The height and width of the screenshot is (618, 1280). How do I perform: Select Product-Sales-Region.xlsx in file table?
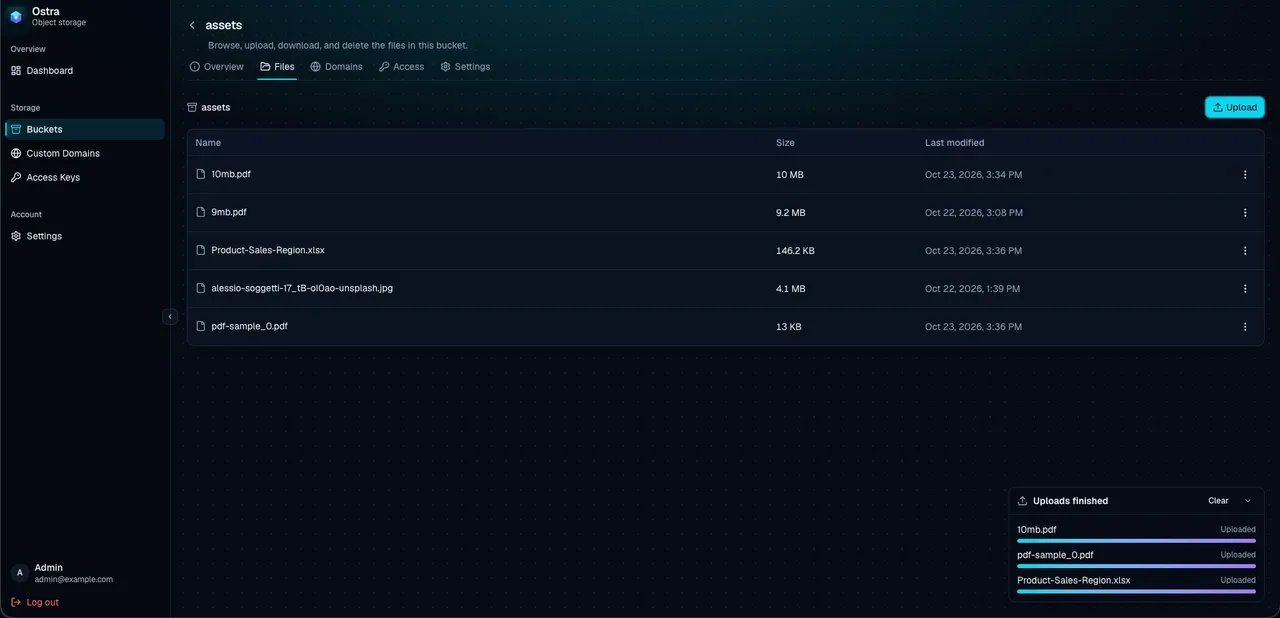(x=268, y=250)
